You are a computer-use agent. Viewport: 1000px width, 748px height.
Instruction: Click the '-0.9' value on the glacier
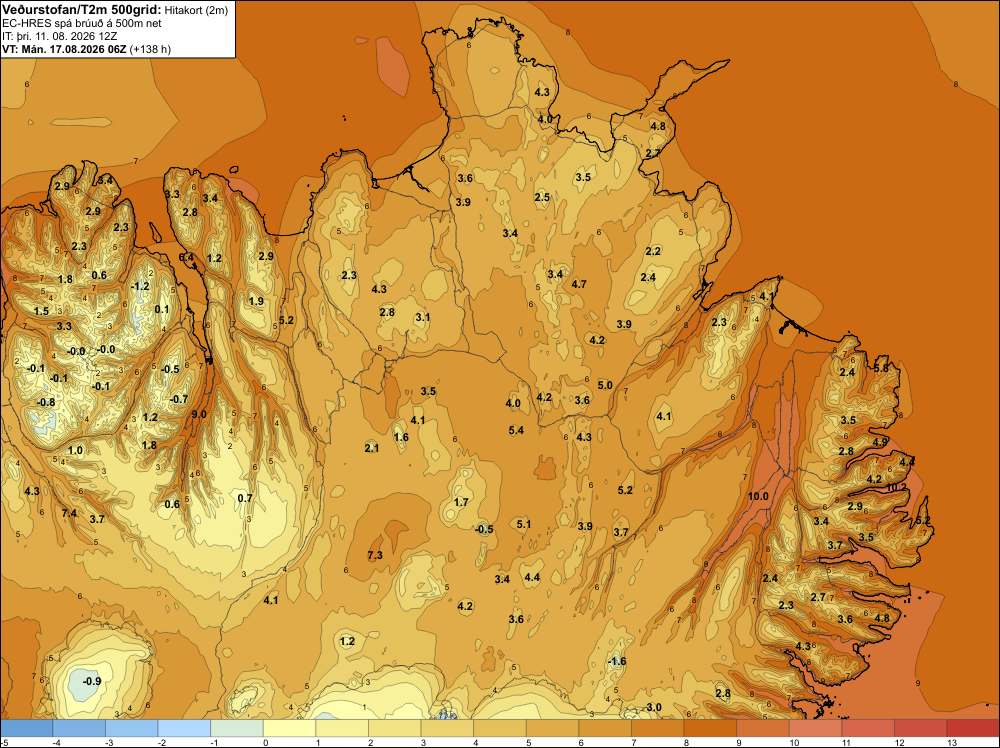point(91,681)
